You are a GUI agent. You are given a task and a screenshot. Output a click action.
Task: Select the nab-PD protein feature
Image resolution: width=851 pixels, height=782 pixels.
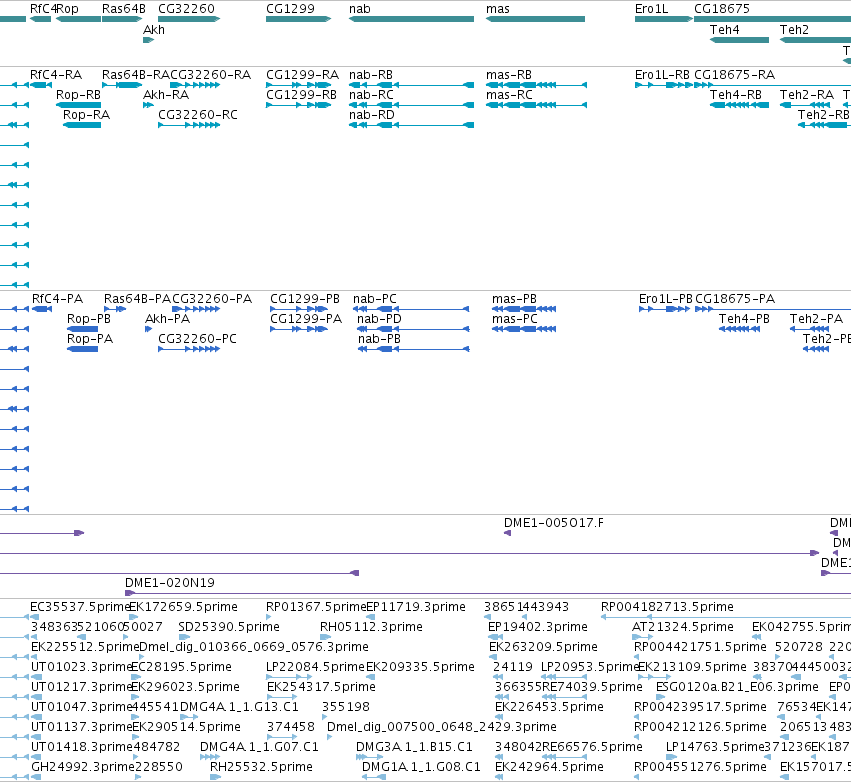(413, 329)
